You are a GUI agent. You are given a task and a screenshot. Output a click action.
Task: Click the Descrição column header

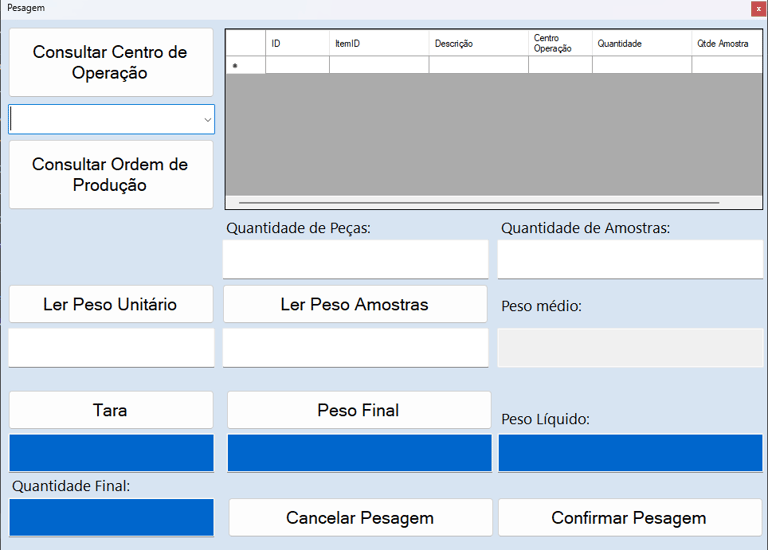[x=479, y=44]
